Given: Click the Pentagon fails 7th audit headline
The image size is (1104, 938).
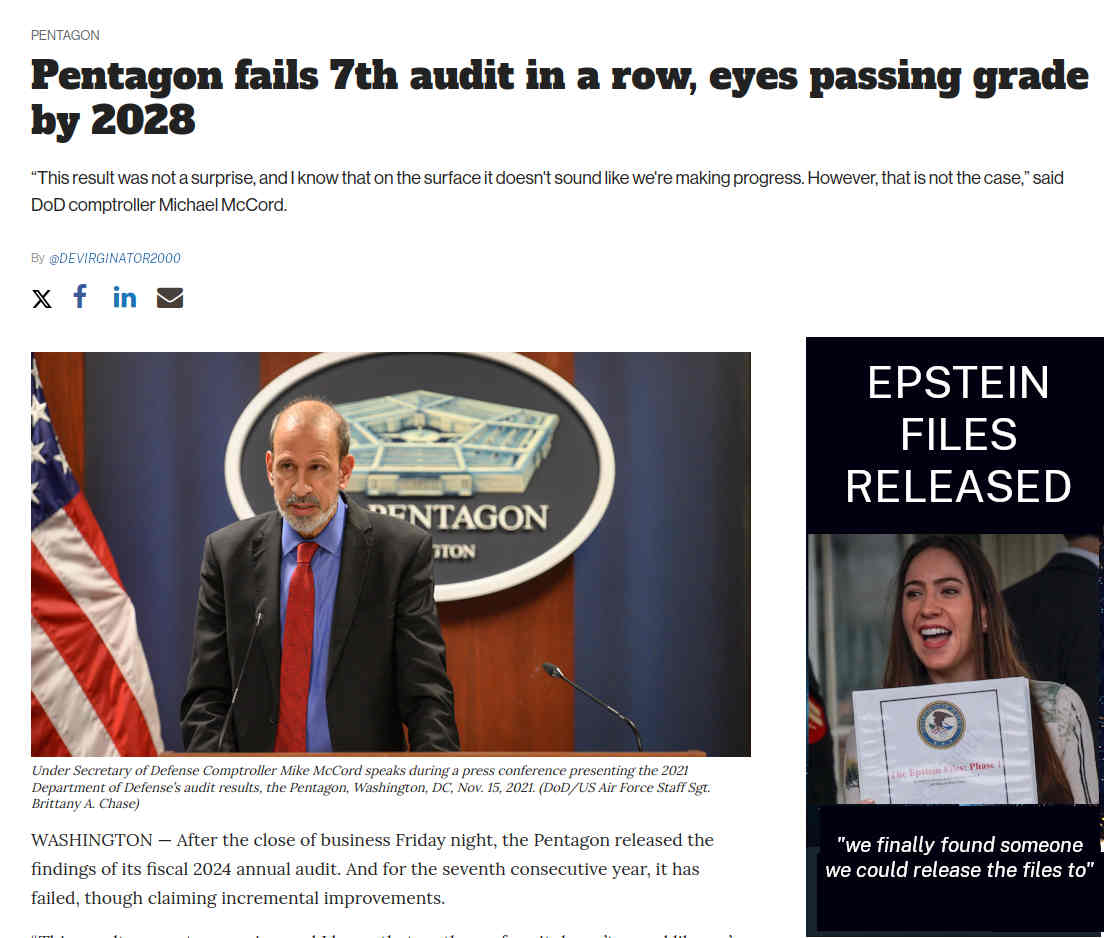Looking at the screenshot, I should (560, 97).
